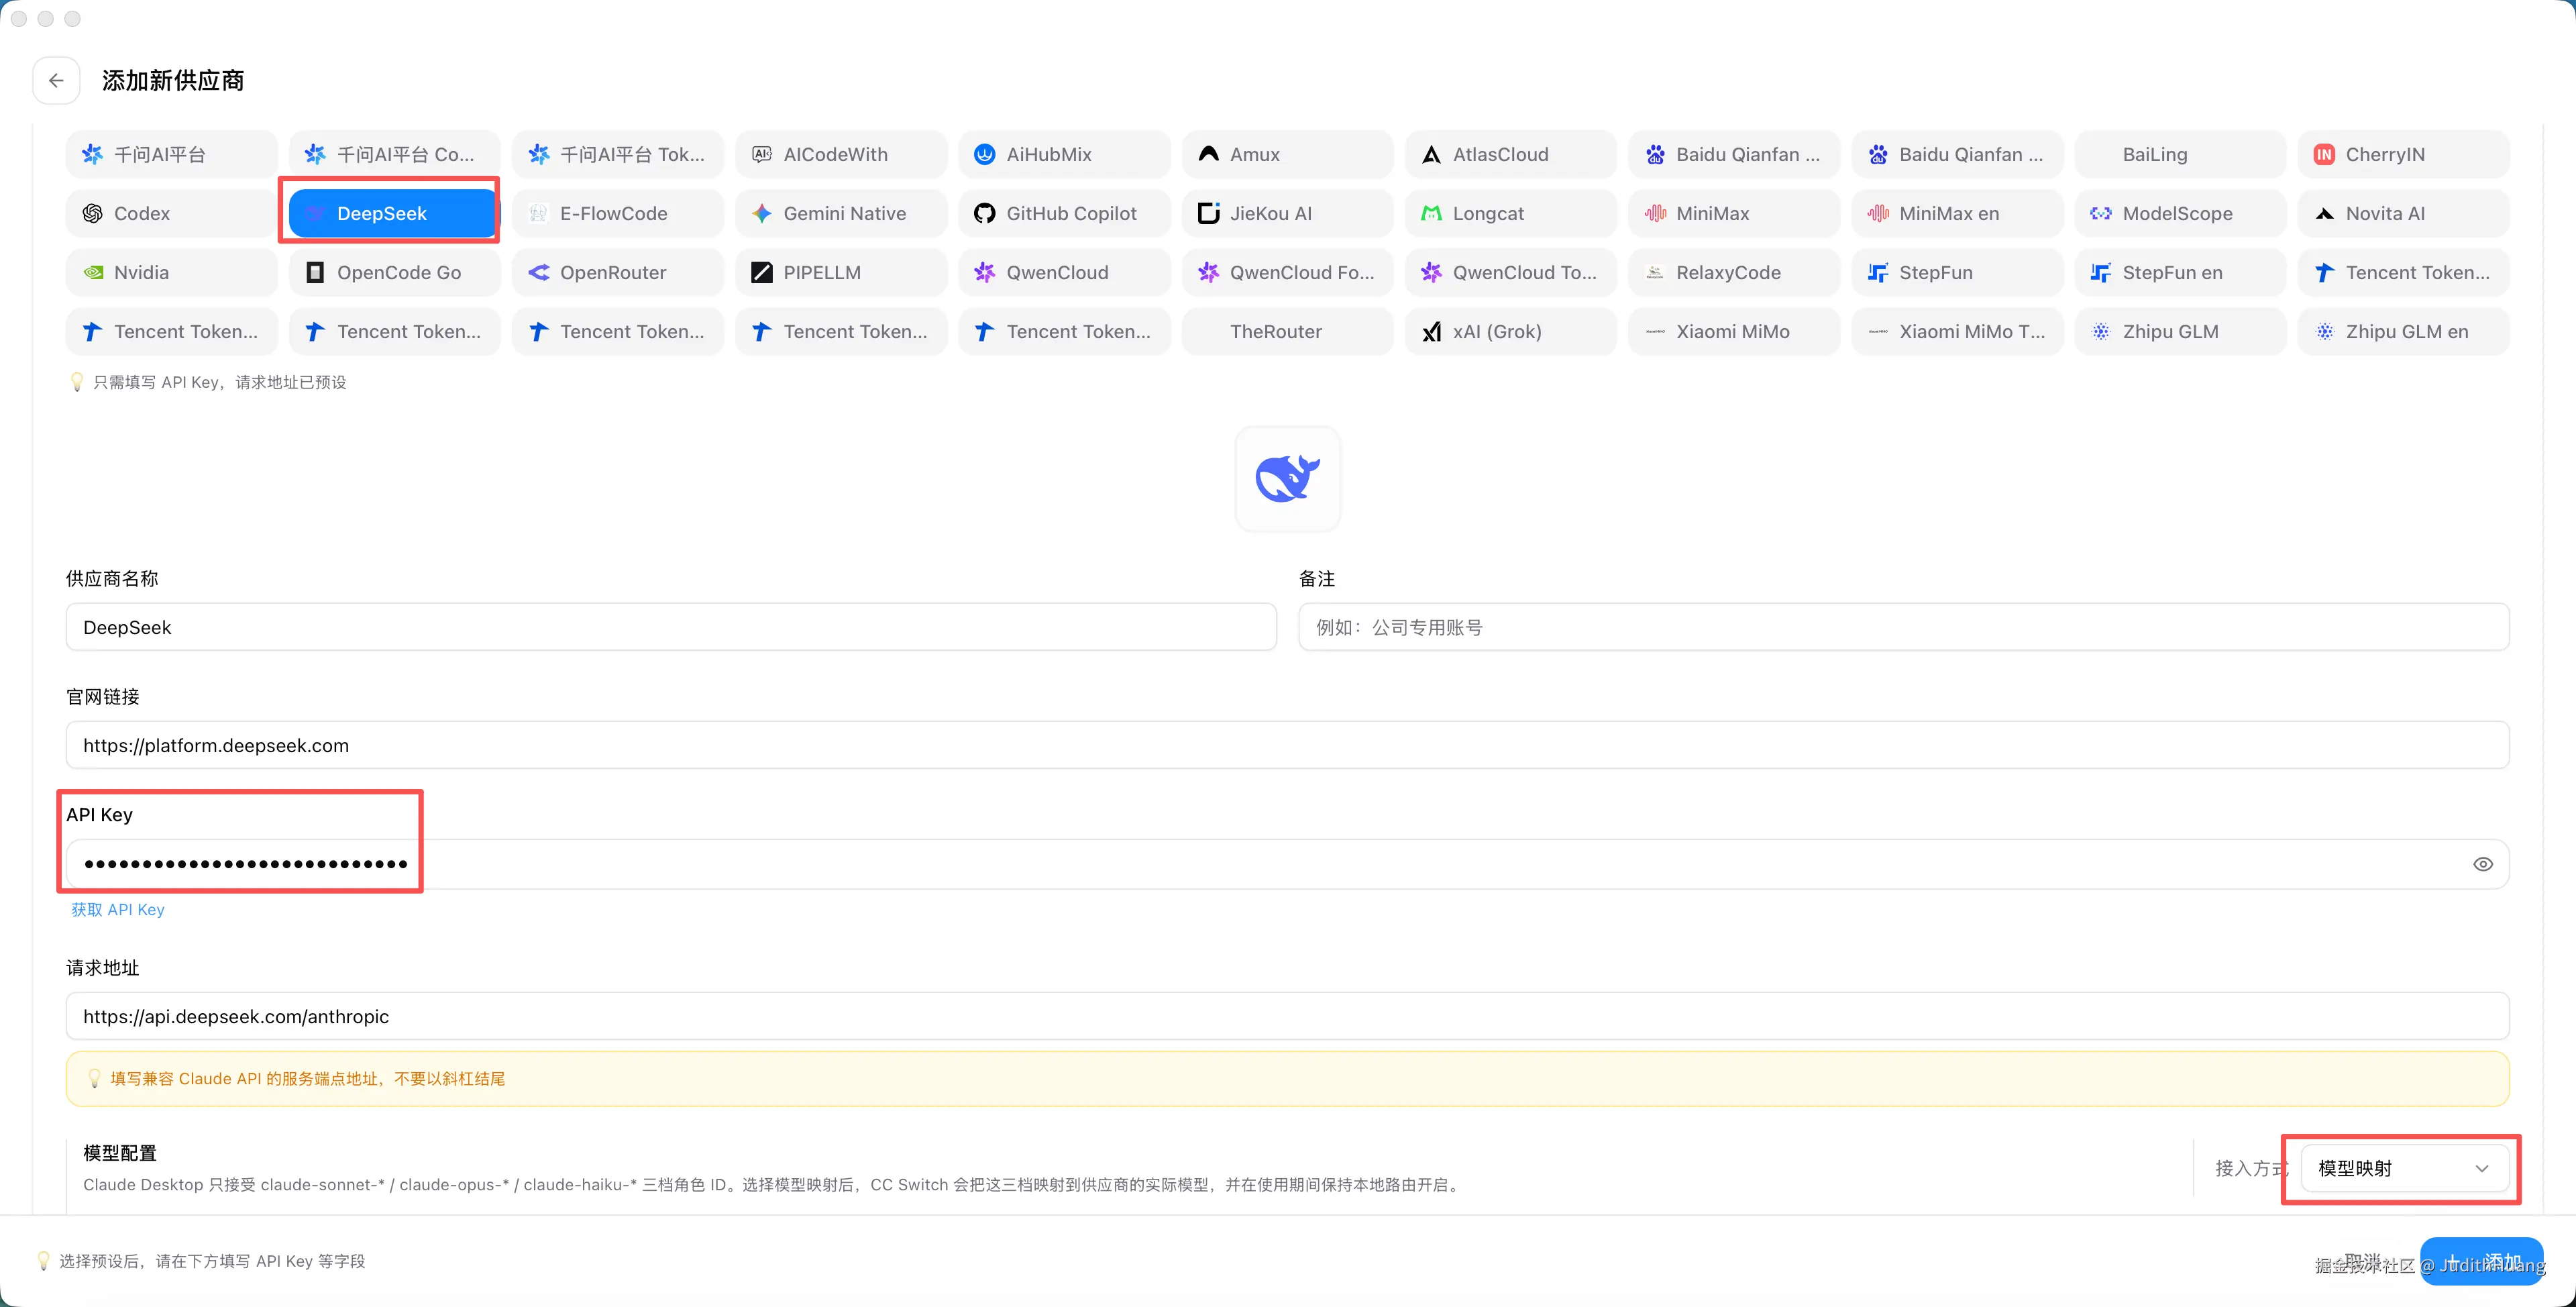Choose Xiaomi MiMo provider
Screen dimensions: 2576x1307
pos(1734,331)
